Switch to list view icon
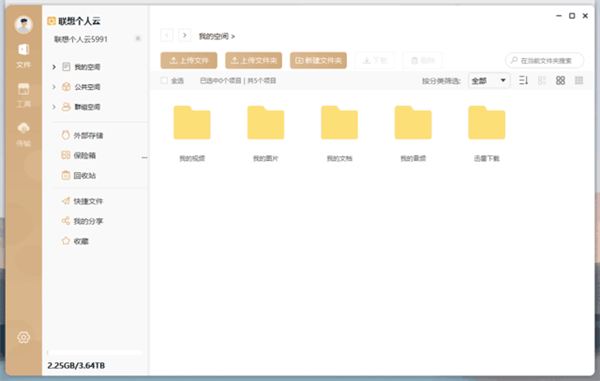Viewport: 600px width, 381px height. (x=542, y=80)
